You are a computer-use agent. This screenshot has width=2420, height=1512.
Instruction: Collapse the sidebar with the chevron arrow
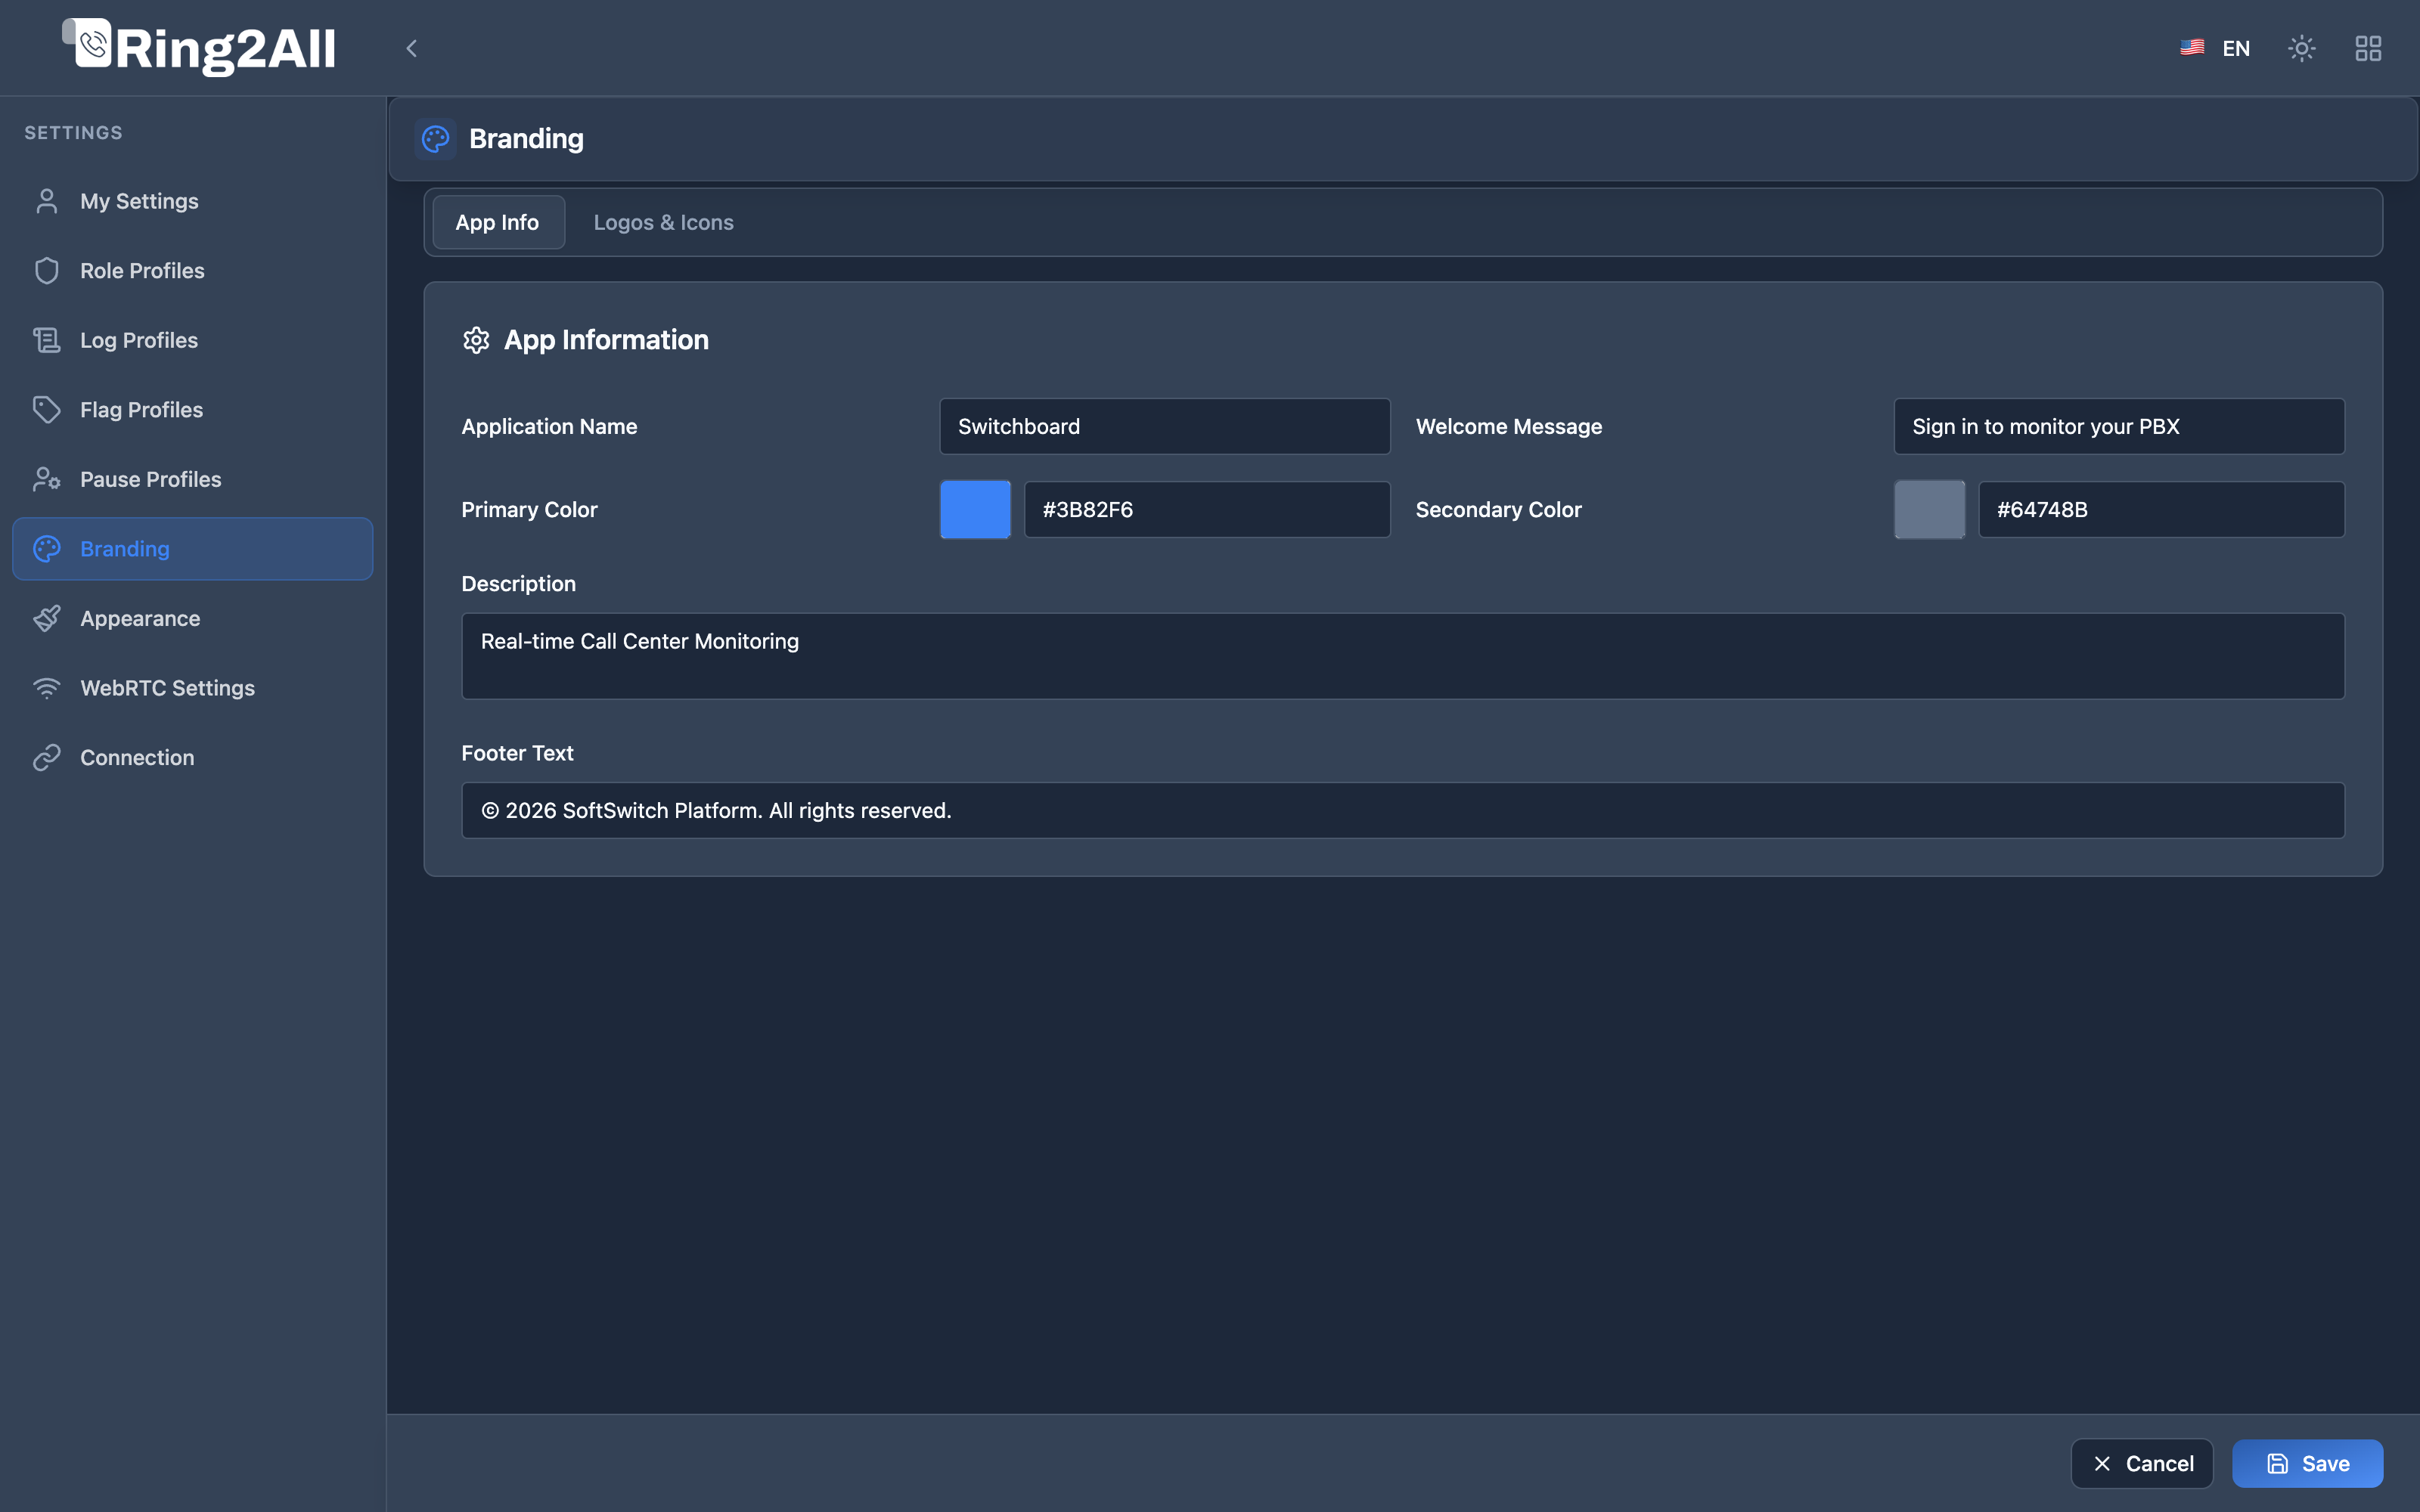411,48
